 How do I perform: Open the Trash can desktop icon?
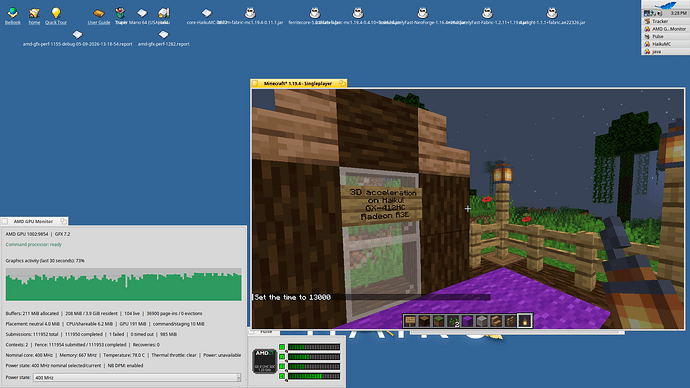pos(120,13)
